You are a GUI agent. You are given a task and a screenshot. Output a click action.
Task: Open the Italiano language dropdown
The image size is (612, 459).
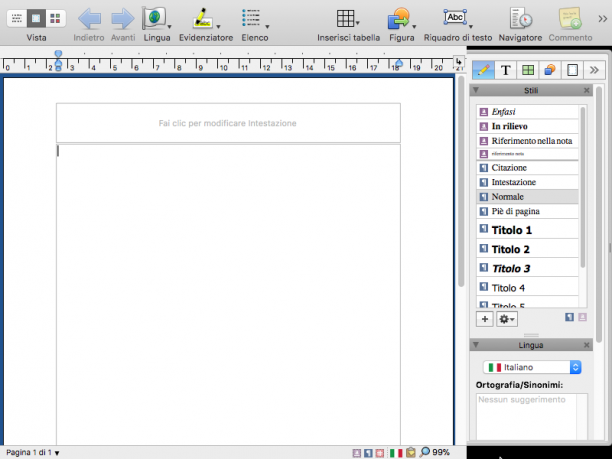click(532, 367)
